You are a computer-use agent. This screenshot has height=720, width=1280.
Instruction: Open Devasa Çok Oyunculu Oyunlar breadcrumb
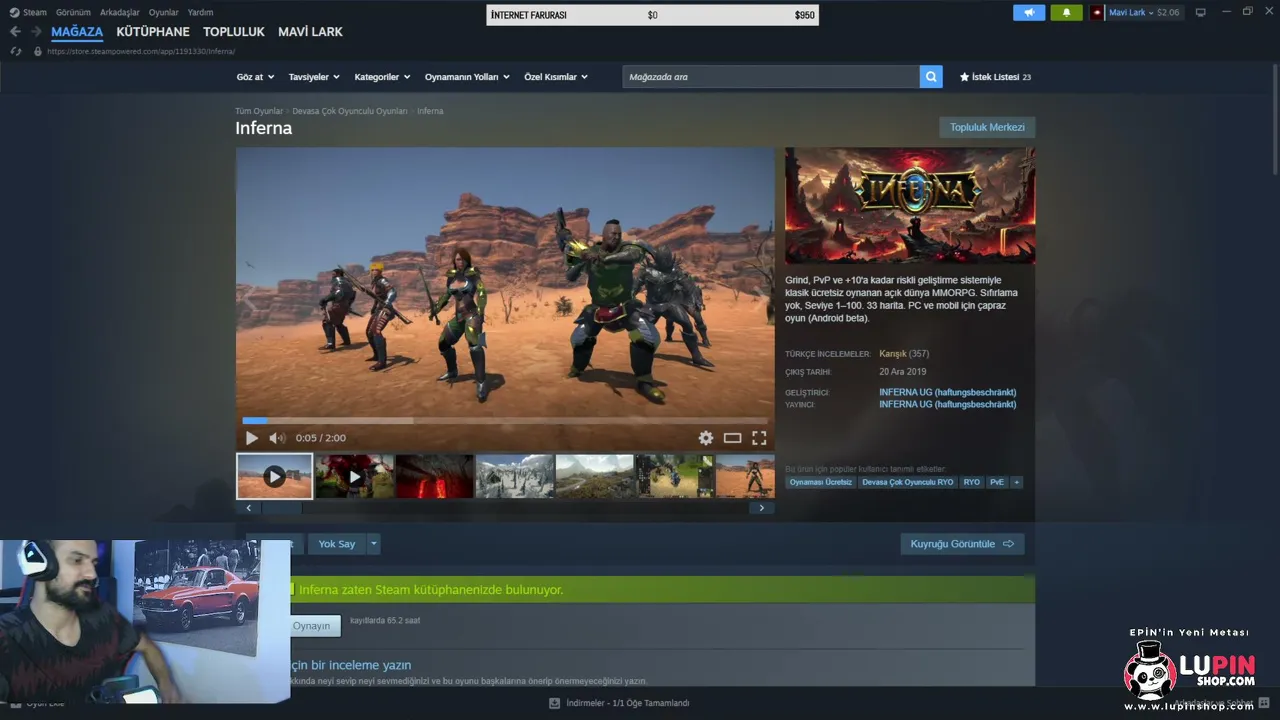[x=350, y=111]
